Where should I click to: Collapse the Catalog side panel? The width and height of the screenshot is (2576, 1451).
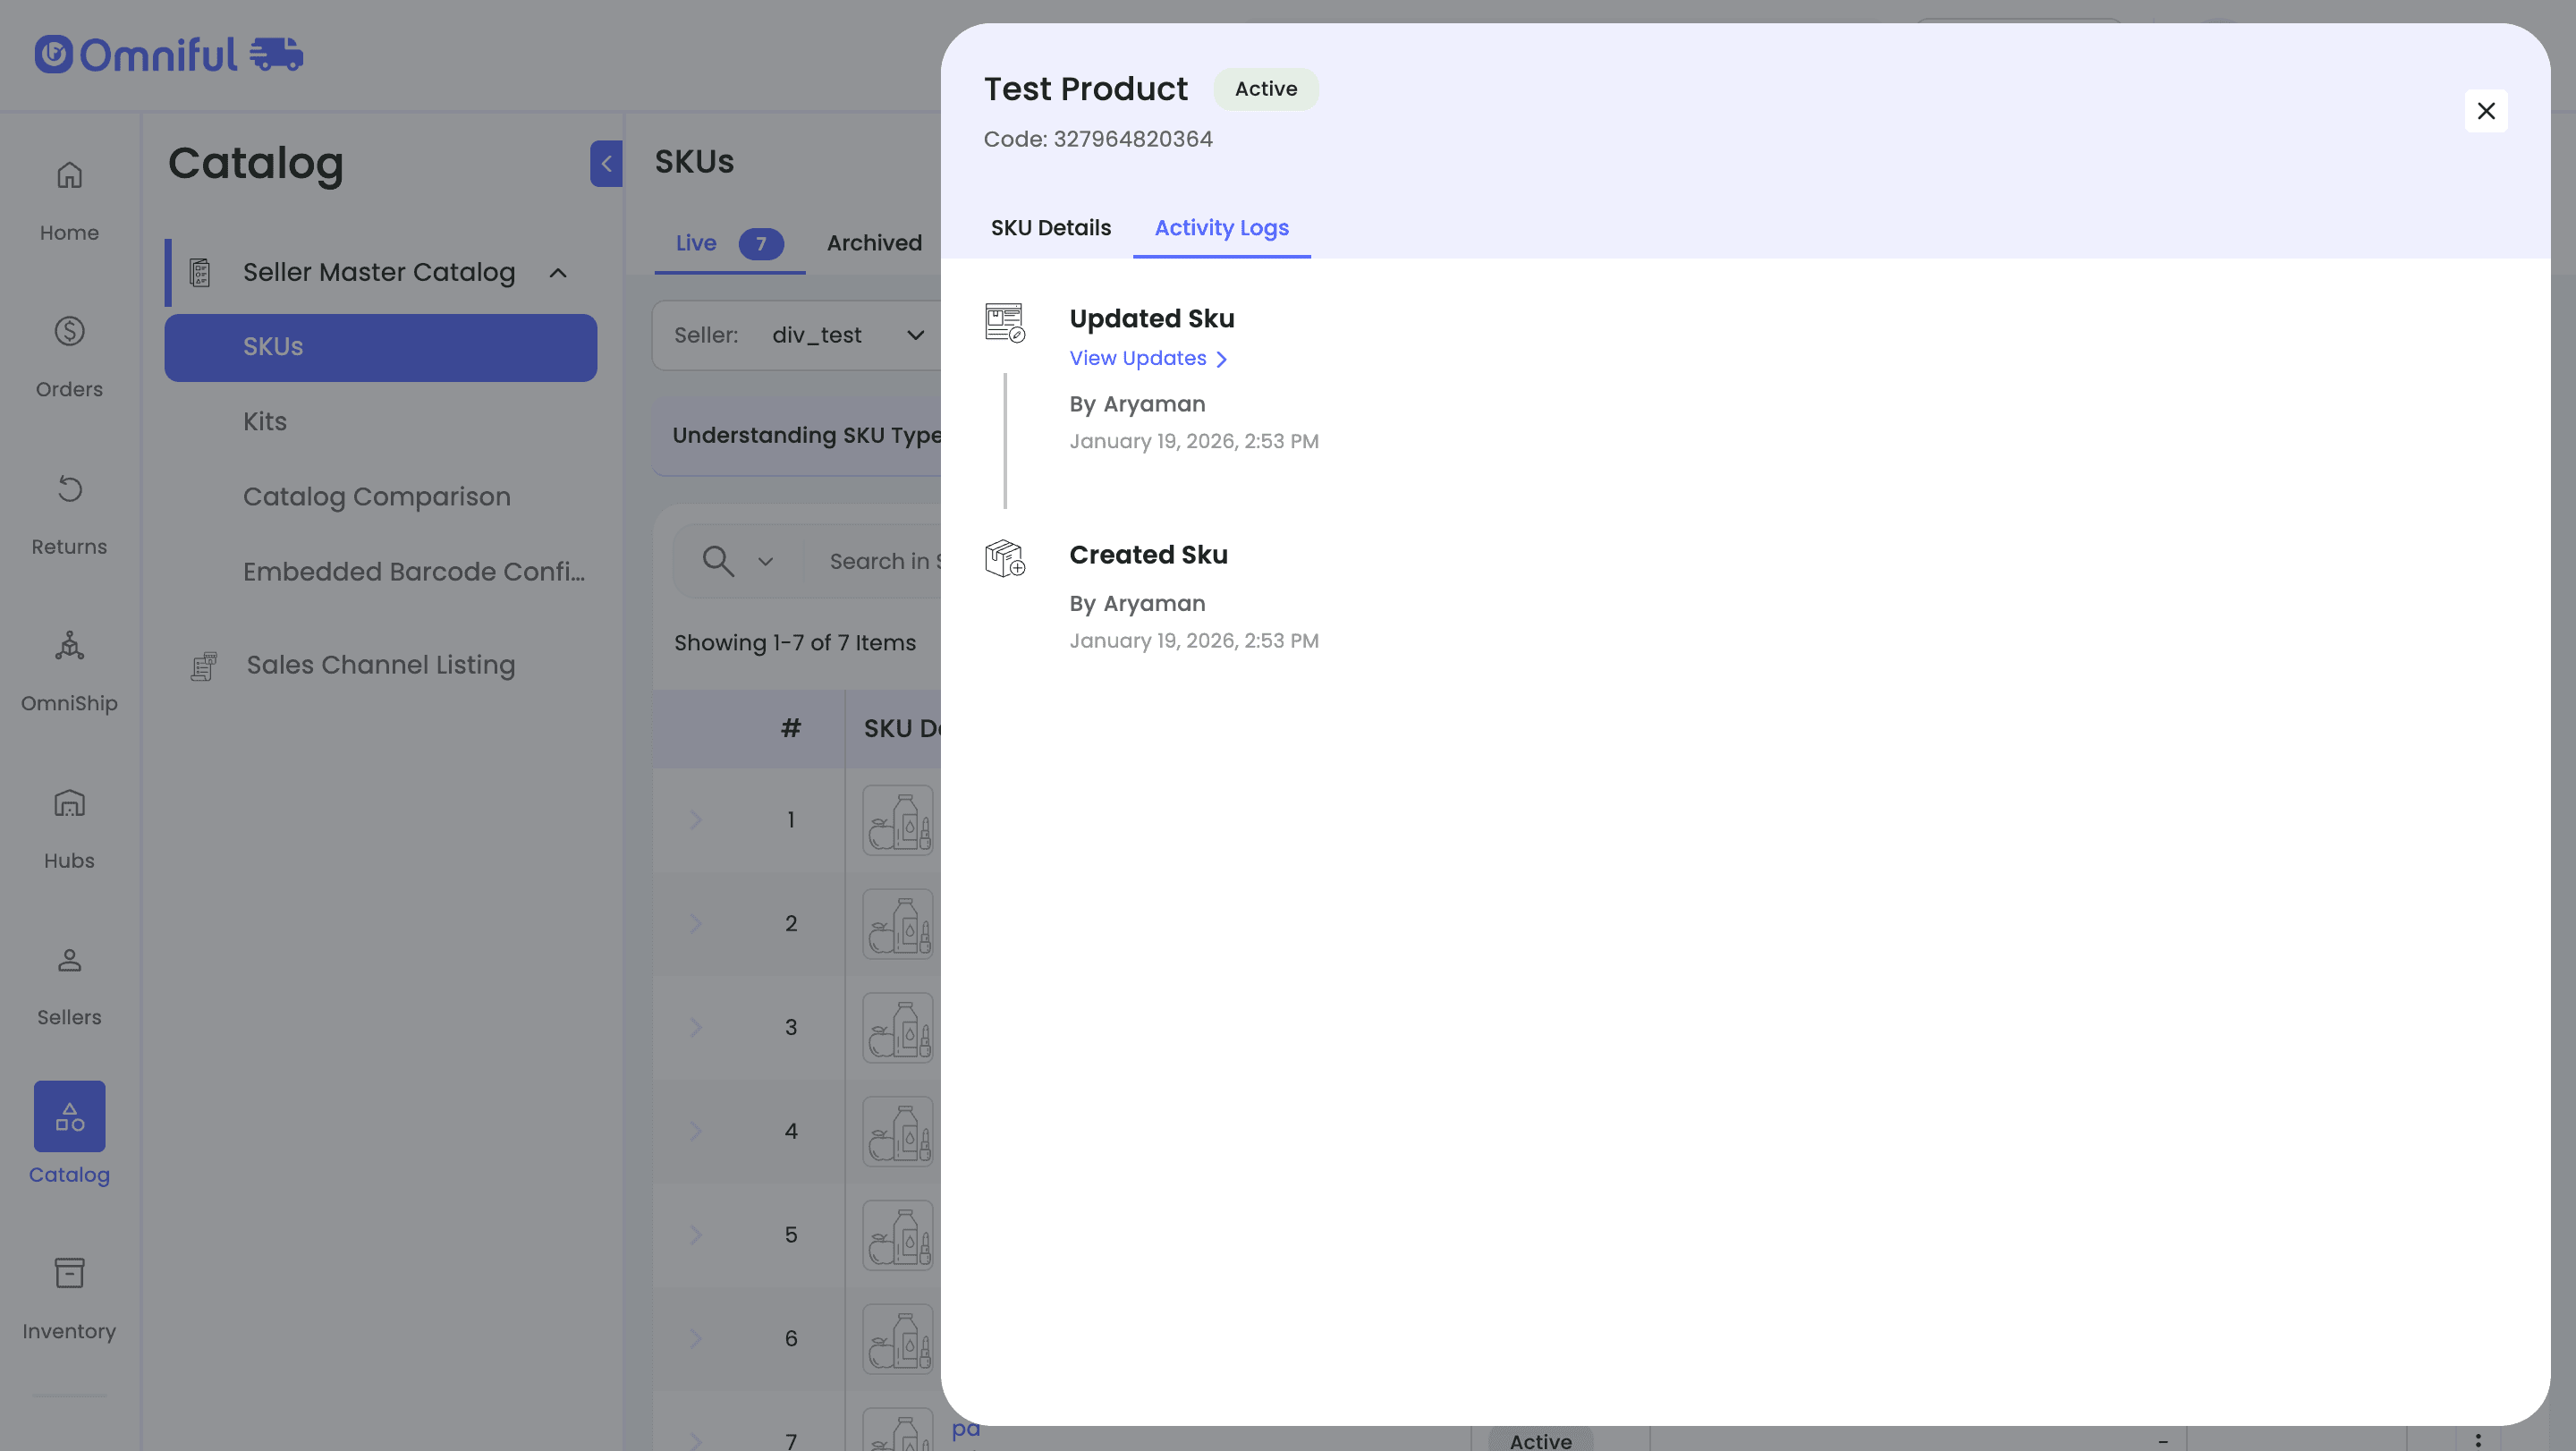coord(606,164)
